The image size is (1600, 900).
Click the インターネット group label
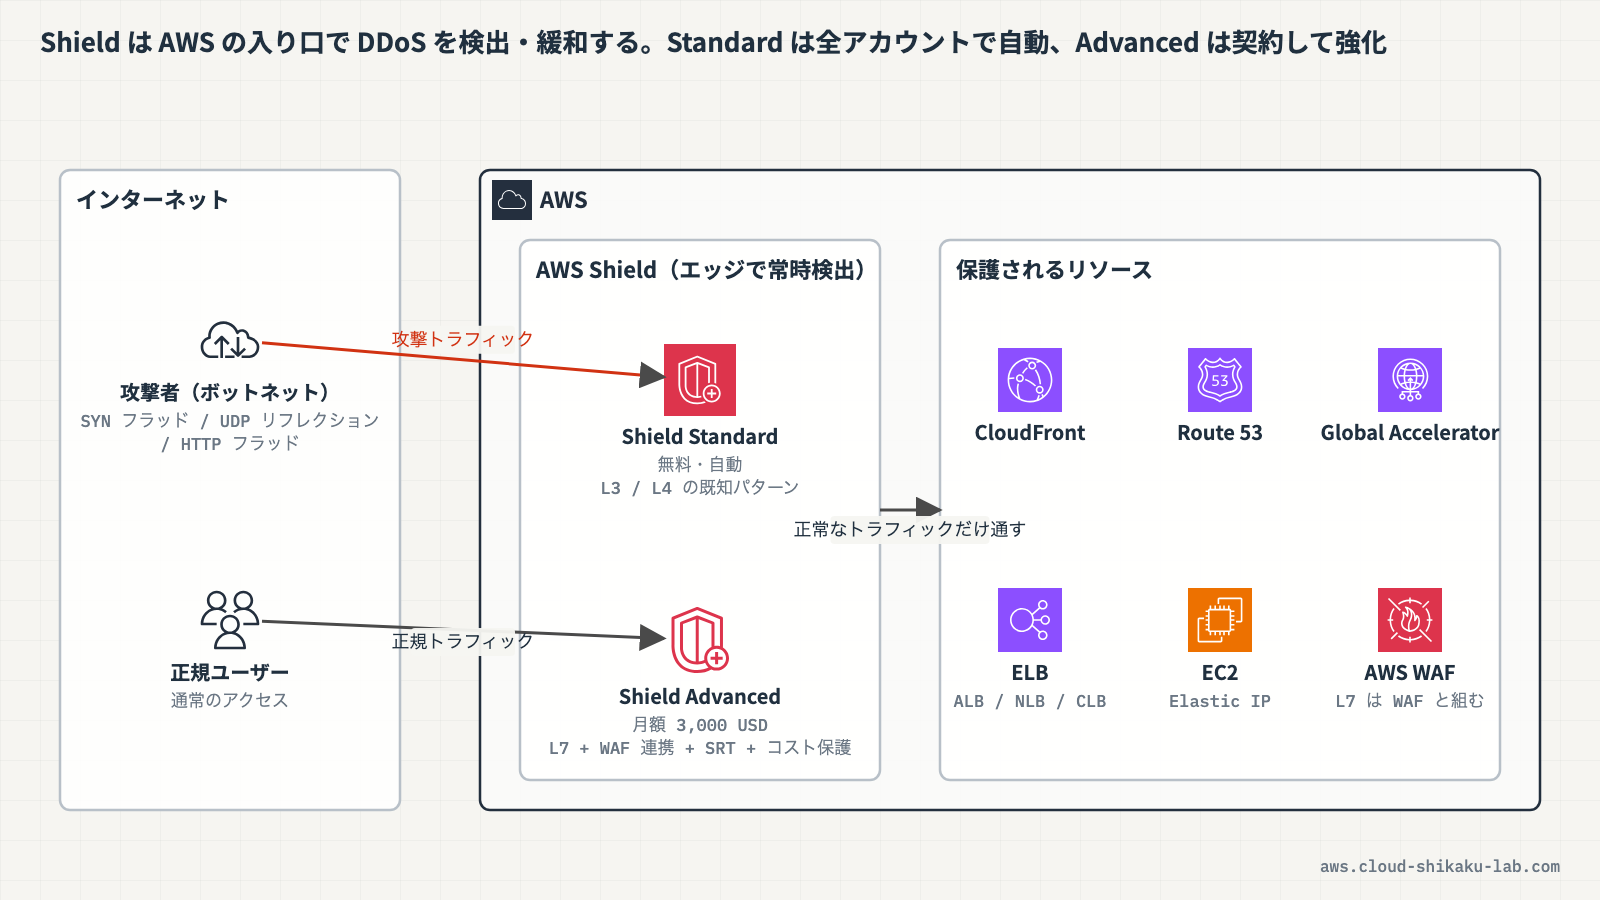pos(152,200)
